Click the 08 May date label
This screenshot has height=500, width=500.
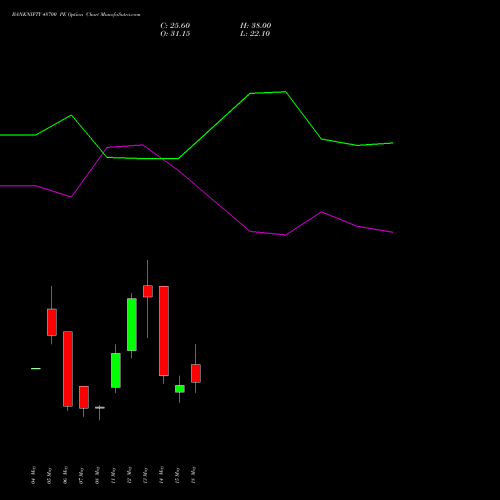(x=97, y=475)
